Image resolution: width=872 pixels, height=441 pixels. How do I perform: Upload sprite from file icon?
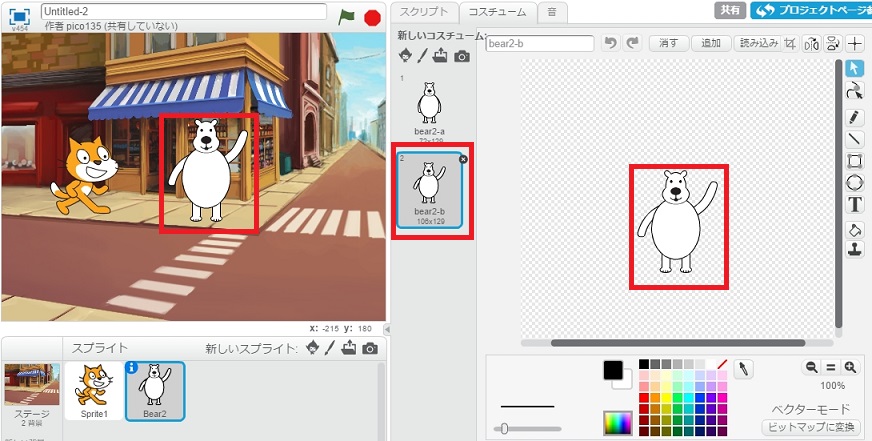coord(349,348)
